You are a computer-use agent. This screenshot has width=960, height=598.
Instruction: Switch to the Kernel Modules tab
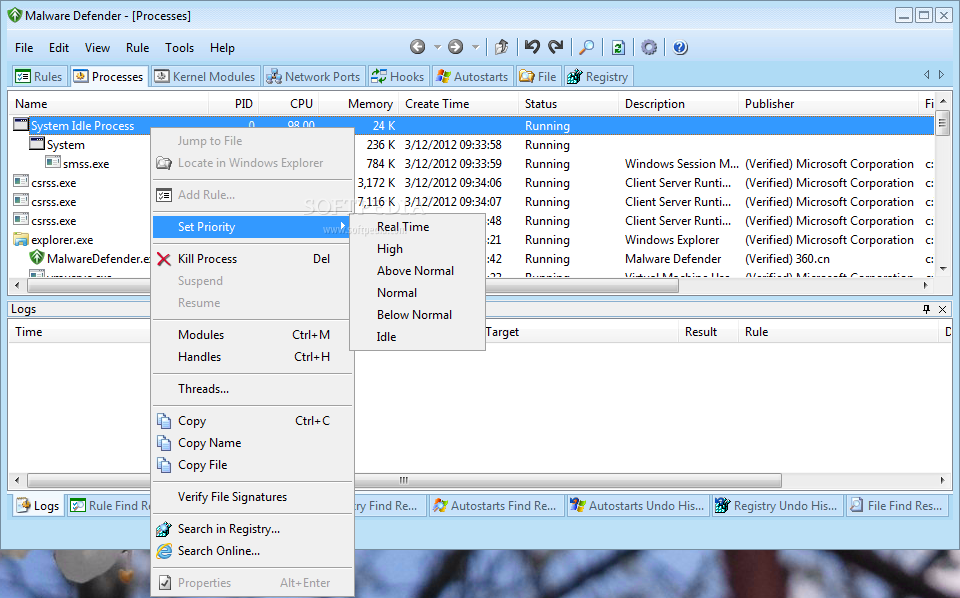pyautogui.click(x=205, y=77)
